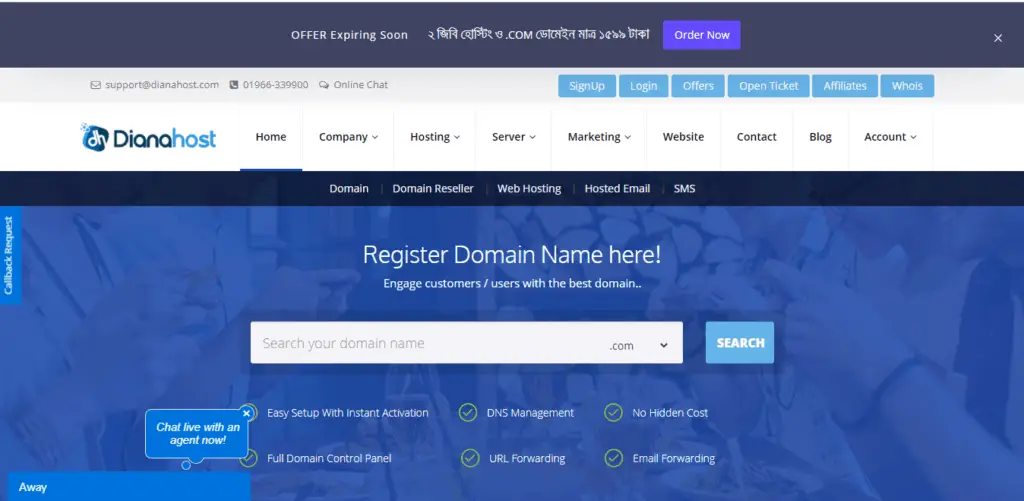Click the Open Ticket button

[769, 86]
